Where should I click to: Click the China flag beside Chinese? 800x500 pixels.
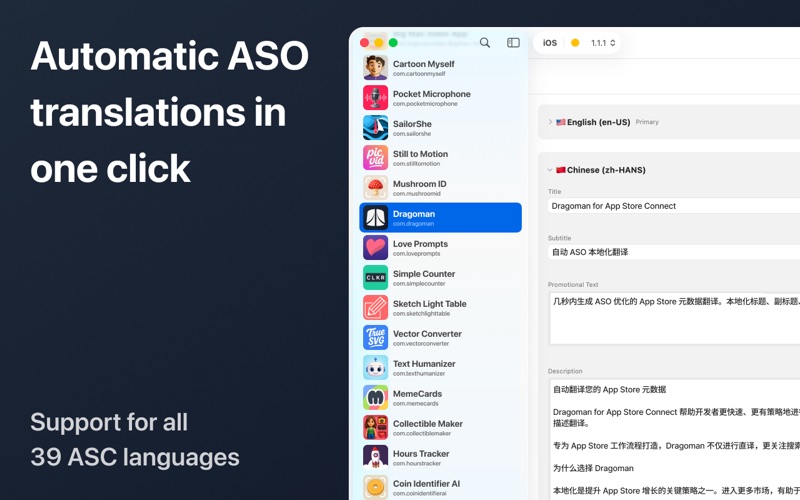[561, 170]
